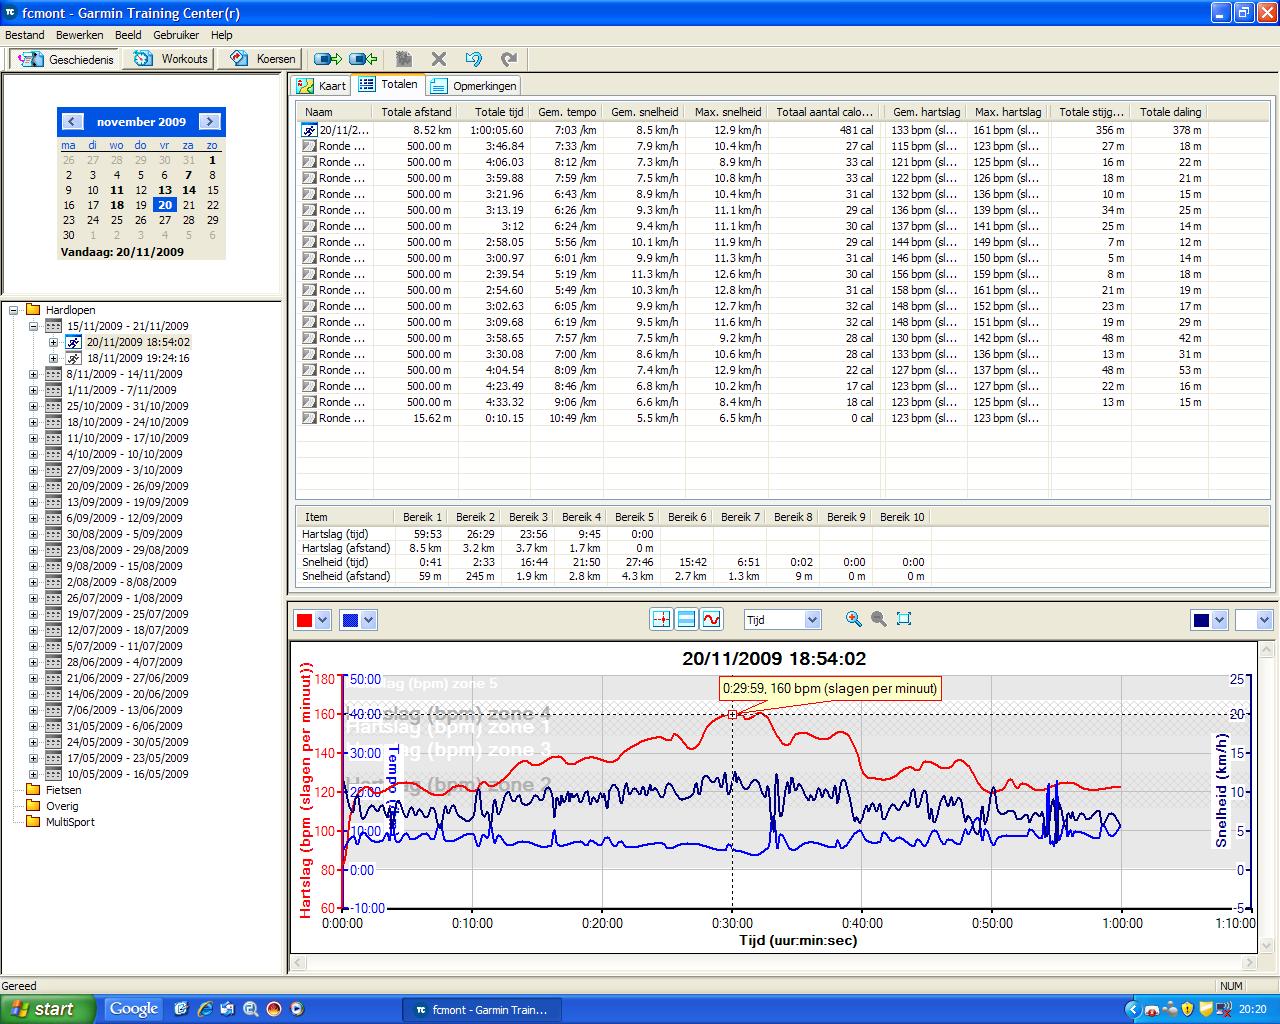This screenshot has width=1280, height=1024.
Task: Click the medium blue color swatch above graph
Action: pyautogui.click(x=350, y=621)
